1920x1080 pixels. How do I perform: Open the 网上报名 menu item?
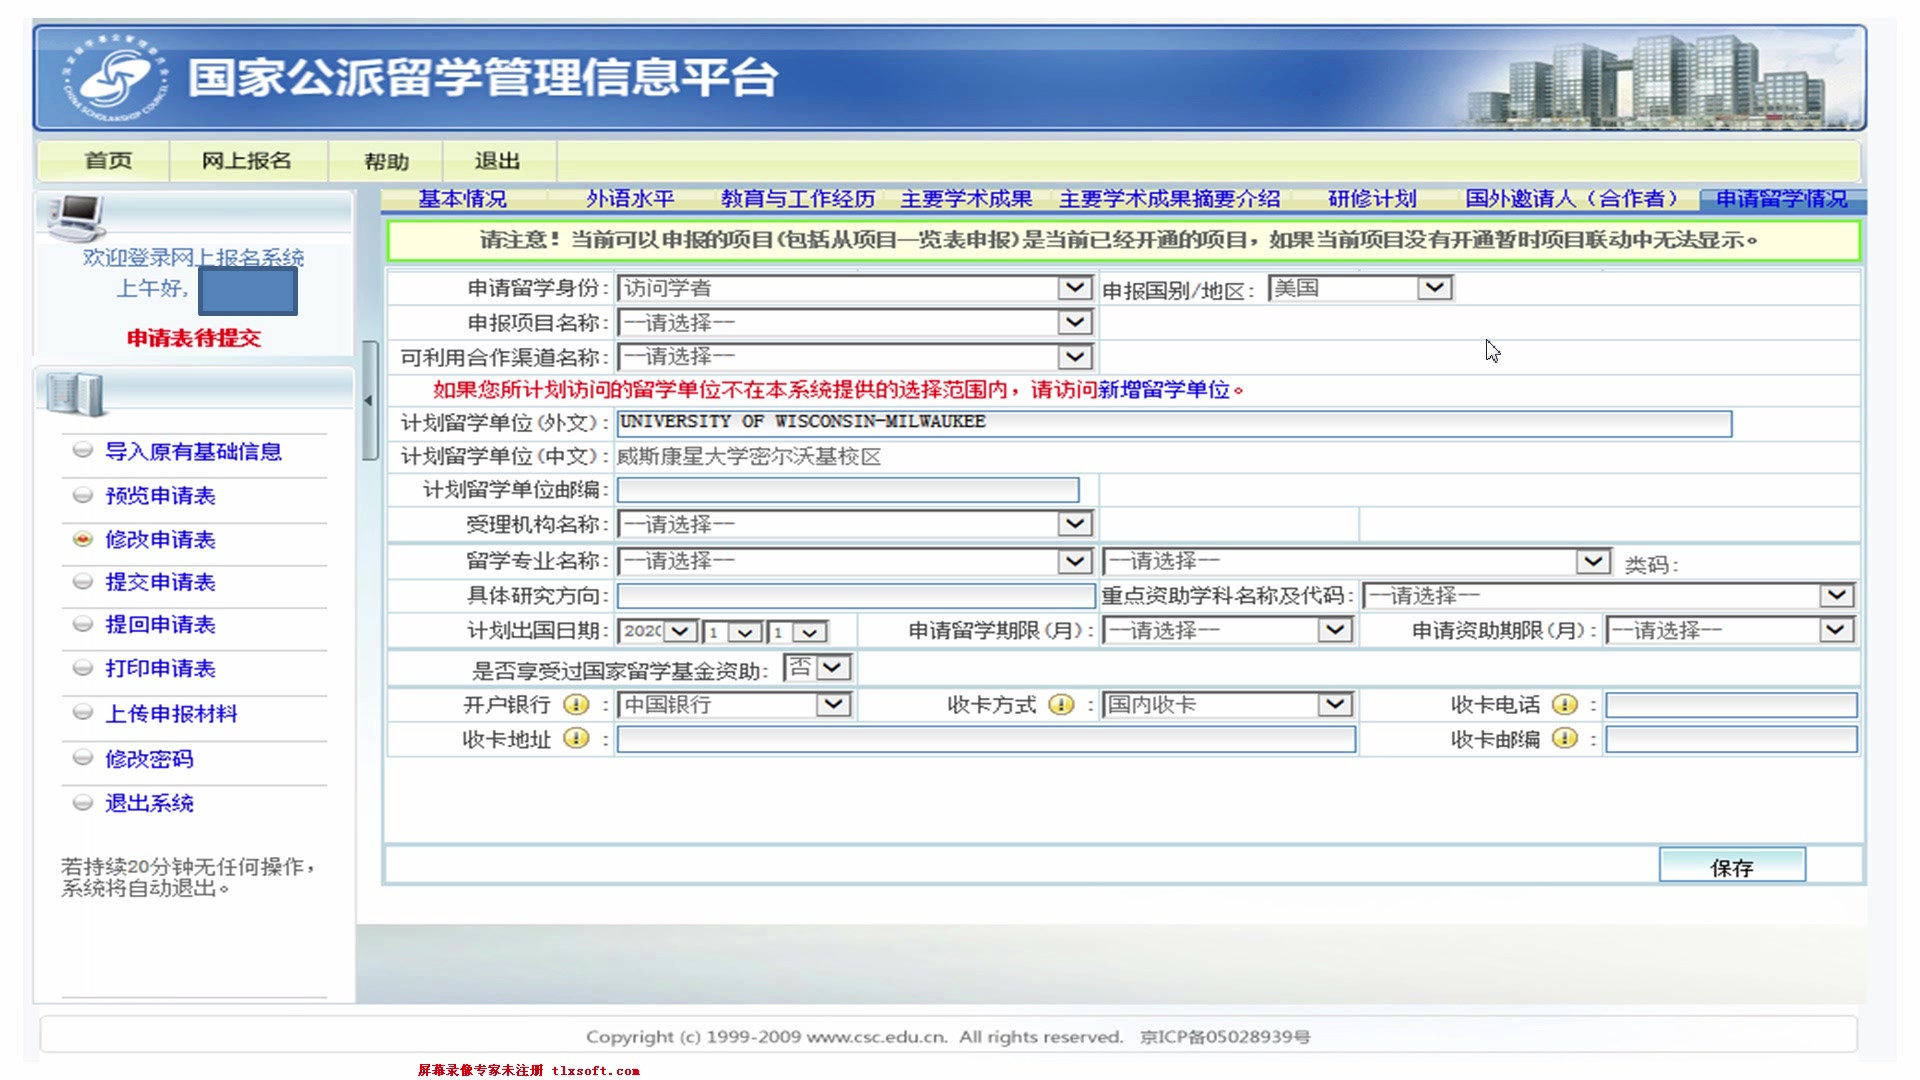[x=247, y=160]
